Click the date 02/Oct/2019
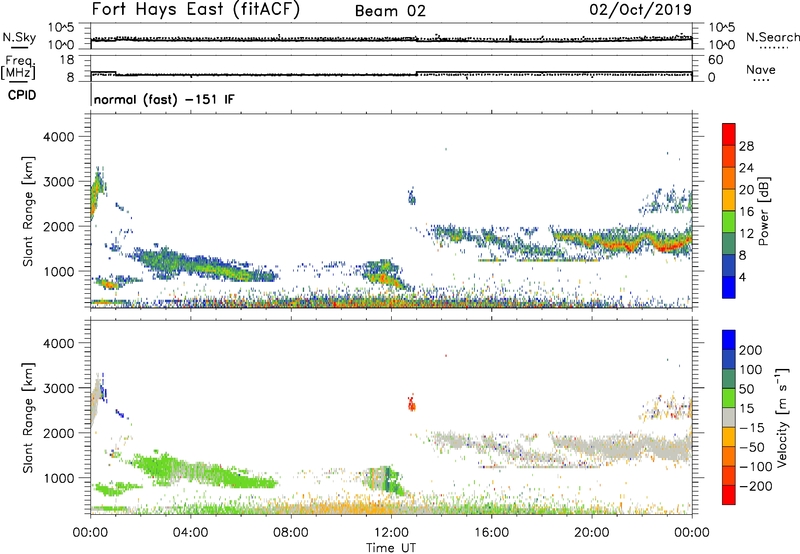This screenshot has height=554, width=800. click(640, 10)
